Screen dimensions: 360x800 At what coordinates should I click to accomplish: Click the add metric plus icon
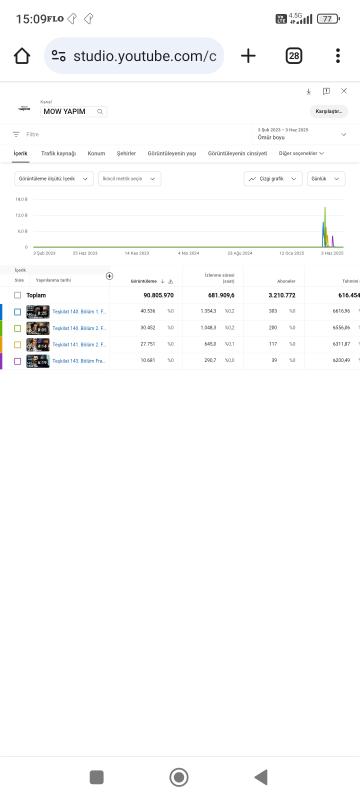point(110,276)
